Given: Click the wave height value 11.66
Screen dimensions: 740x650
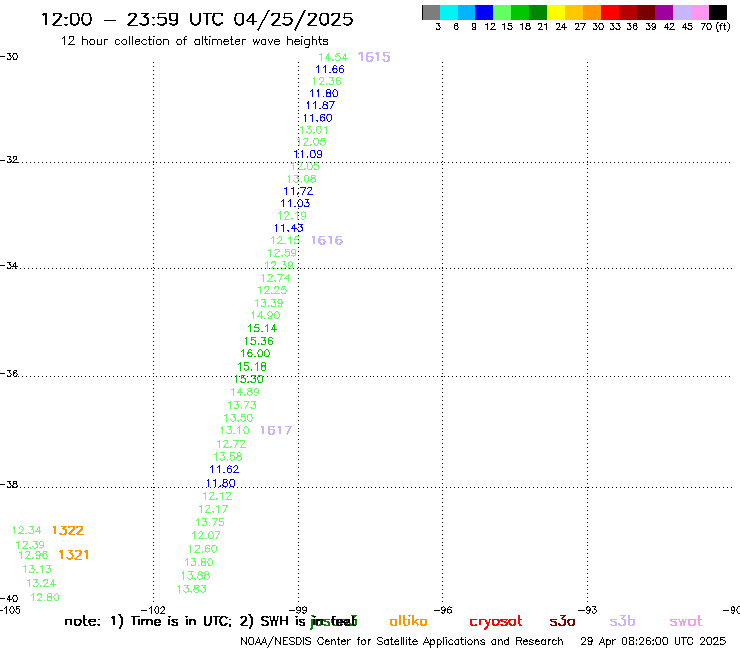Looking at the screenshot, I should tap(330, 69).
